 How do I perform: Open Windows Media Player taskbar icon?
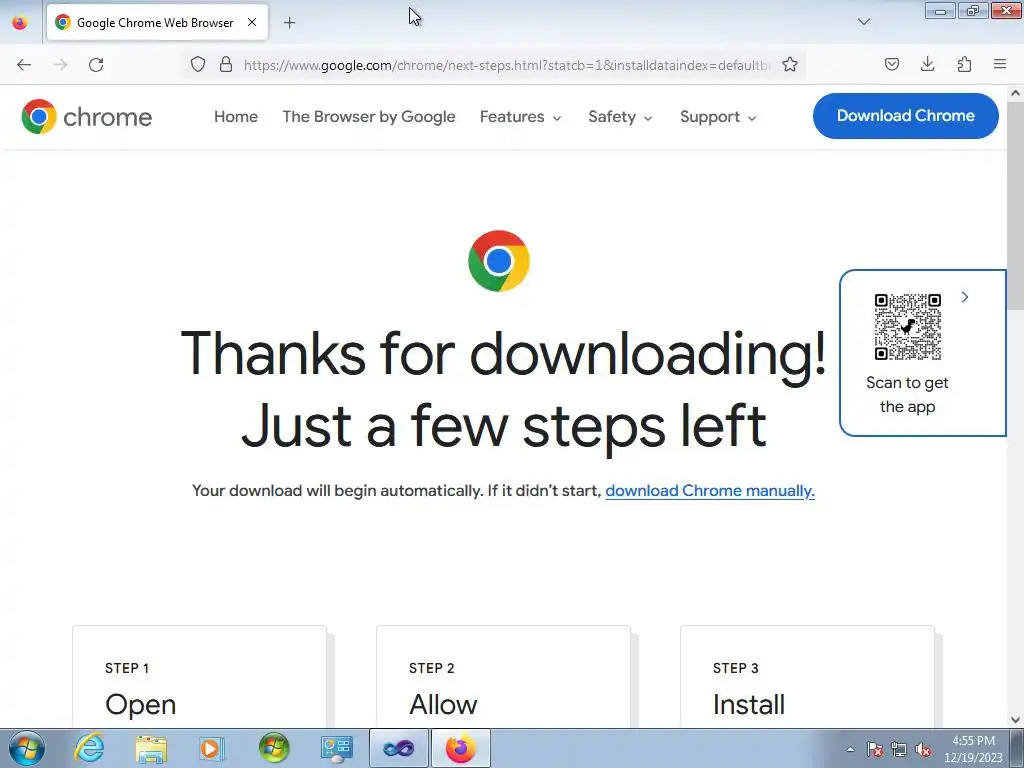tap(212, 748)
